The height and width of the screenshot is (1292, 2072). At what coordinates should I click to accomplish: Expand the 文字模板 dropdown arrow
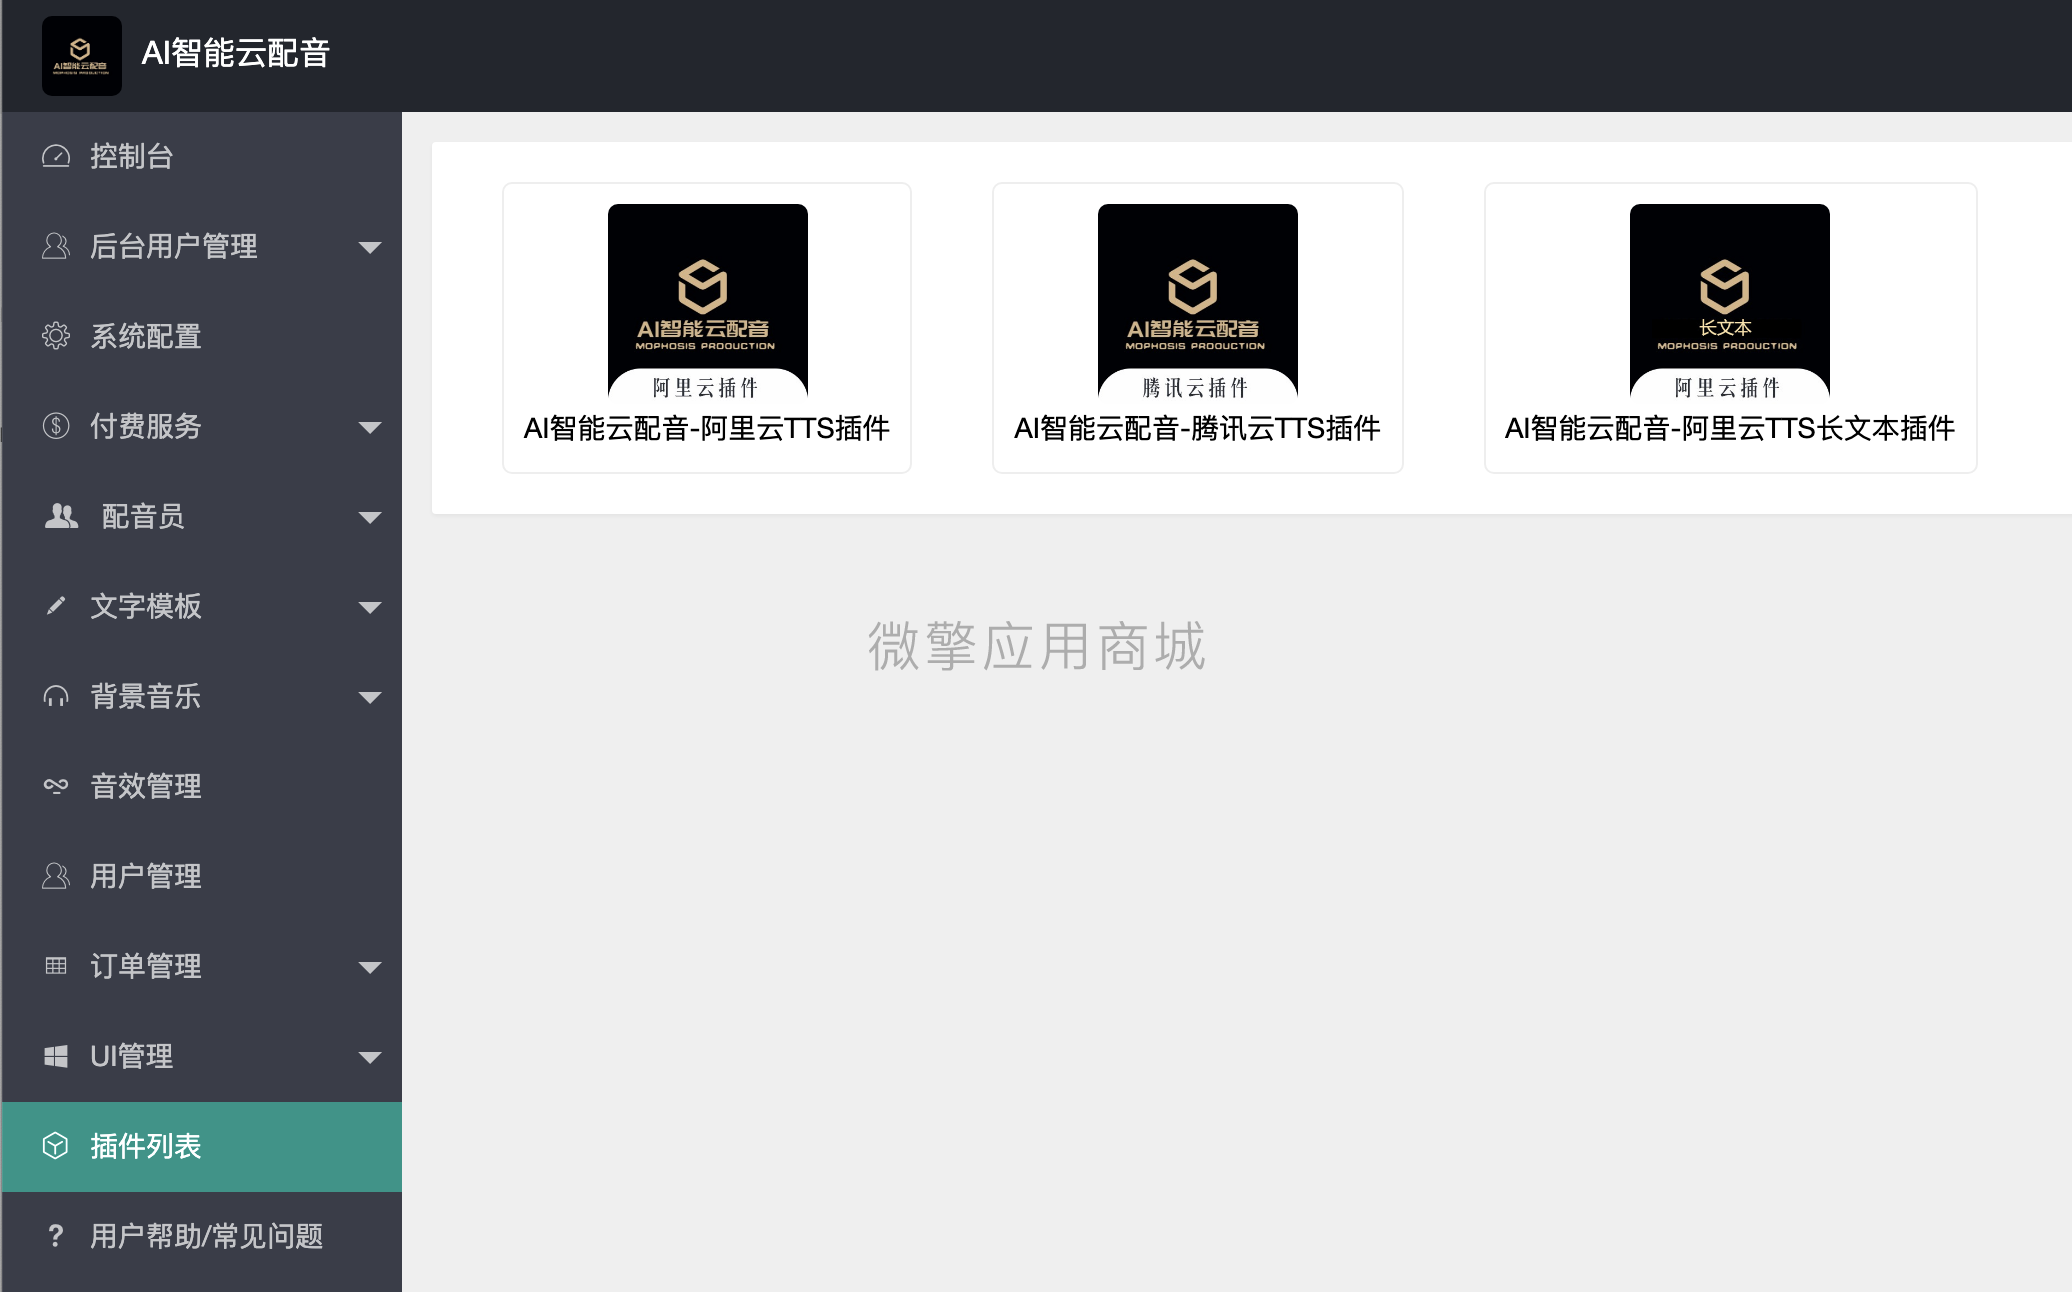point(370,607)
